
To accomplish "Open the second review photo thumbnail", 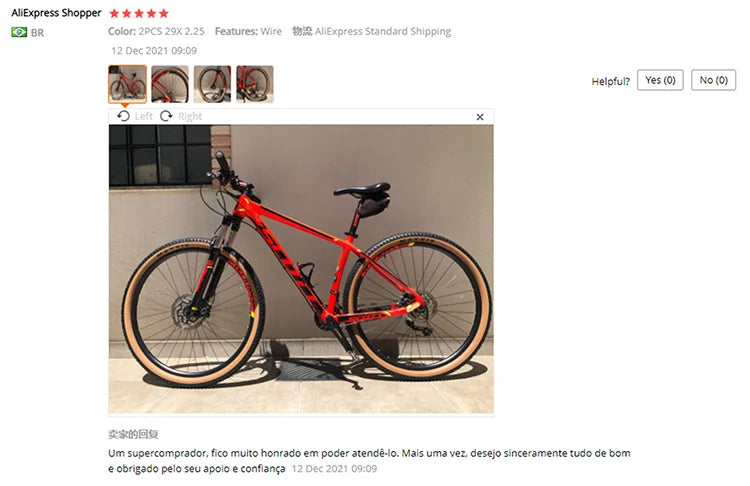I will tap(170, 84).
